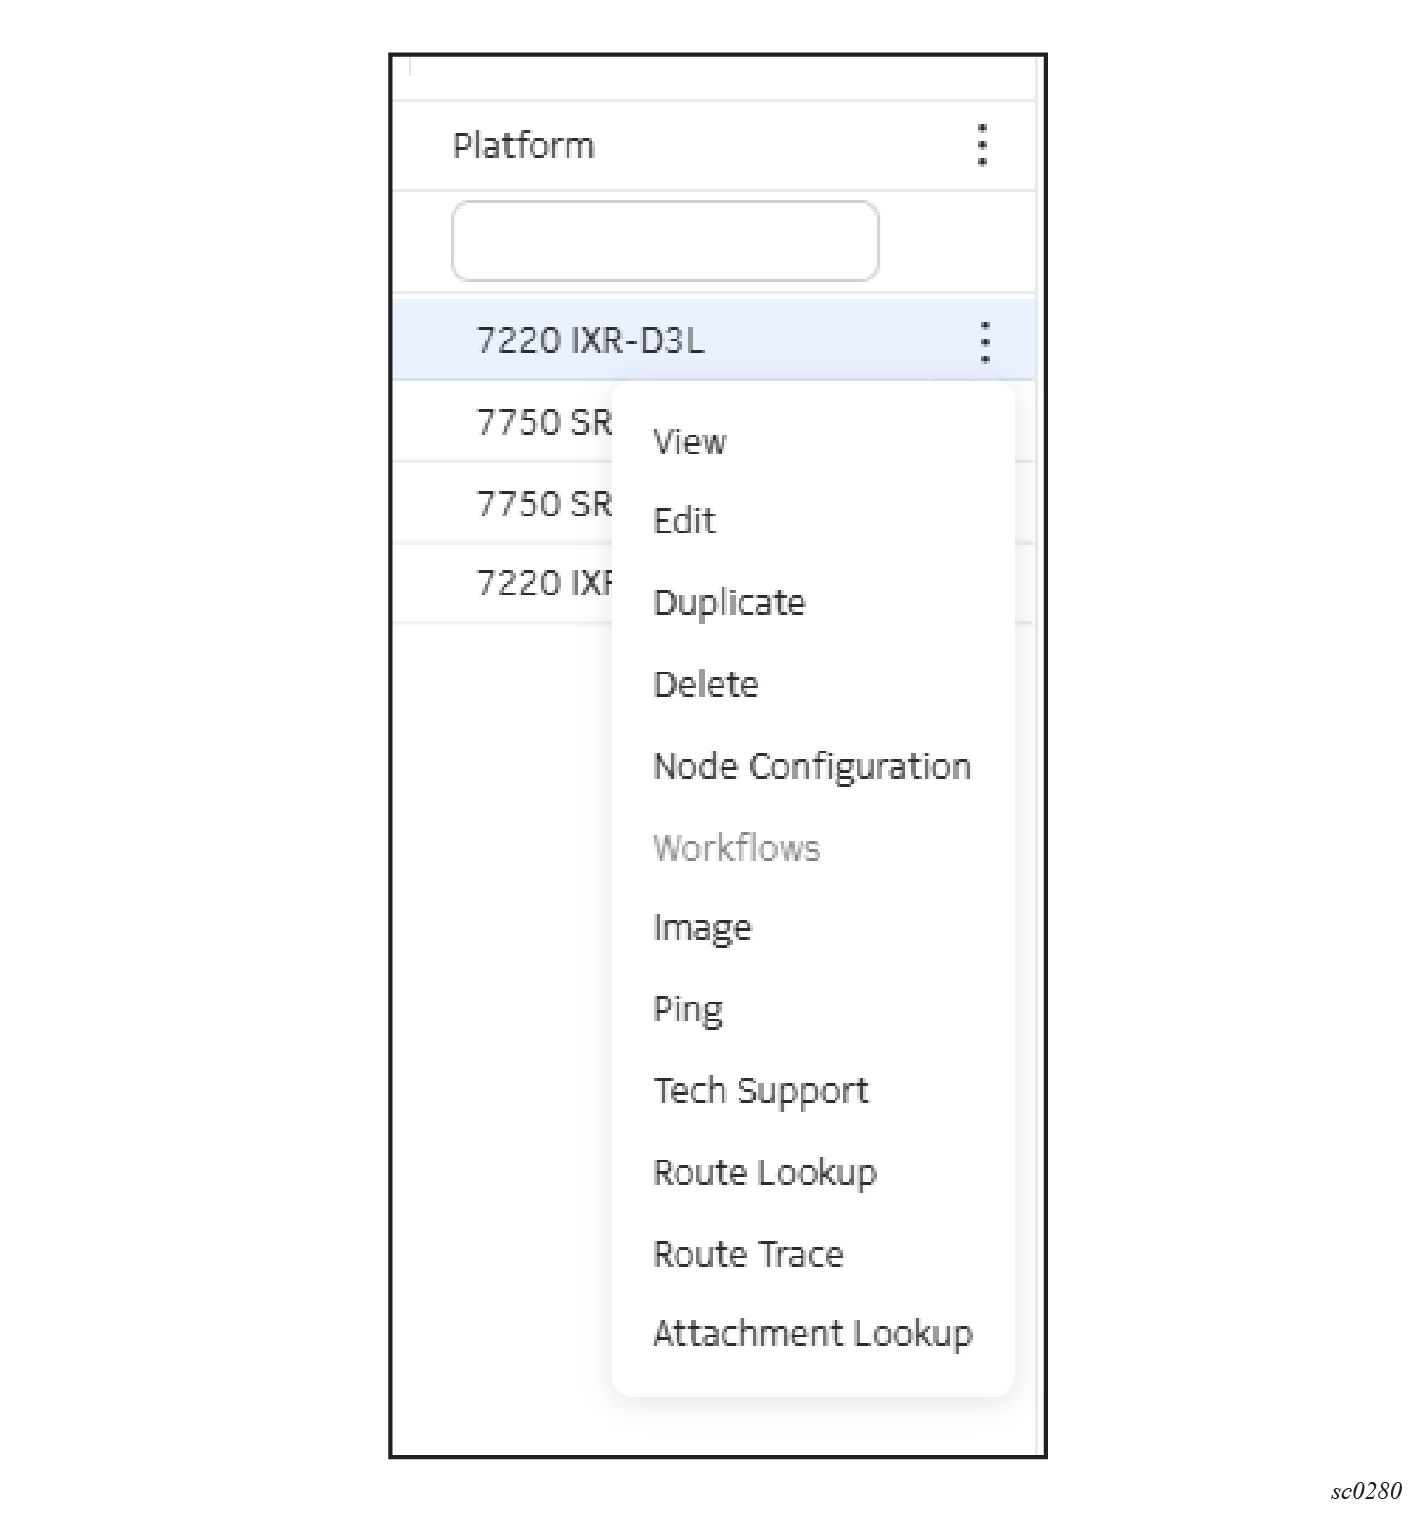This screenshot has width=1423, height=1516.
Task: Select the second 7750 SR row
Action: (x=543, y=503)
